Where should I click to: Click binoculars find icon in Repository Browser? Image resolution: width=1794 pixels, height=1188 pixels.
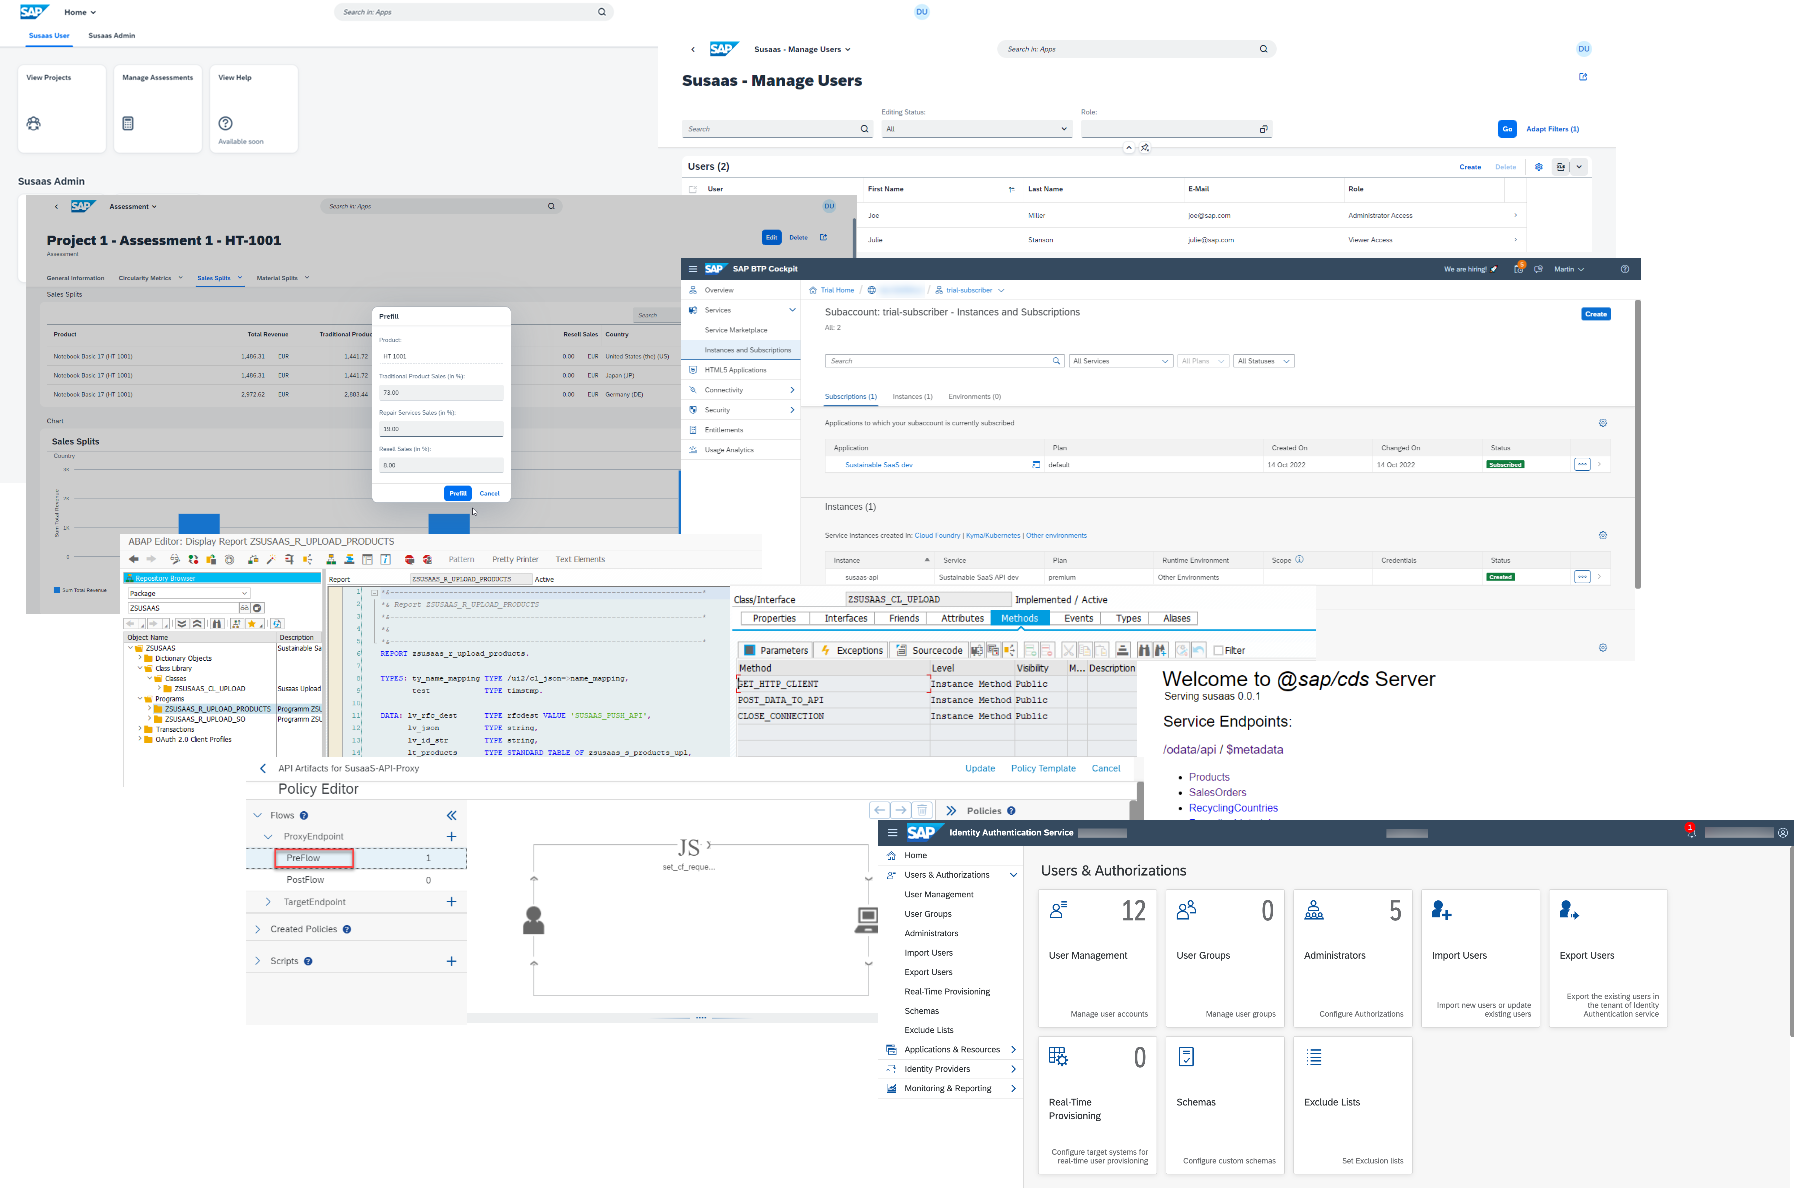[217, 623]
